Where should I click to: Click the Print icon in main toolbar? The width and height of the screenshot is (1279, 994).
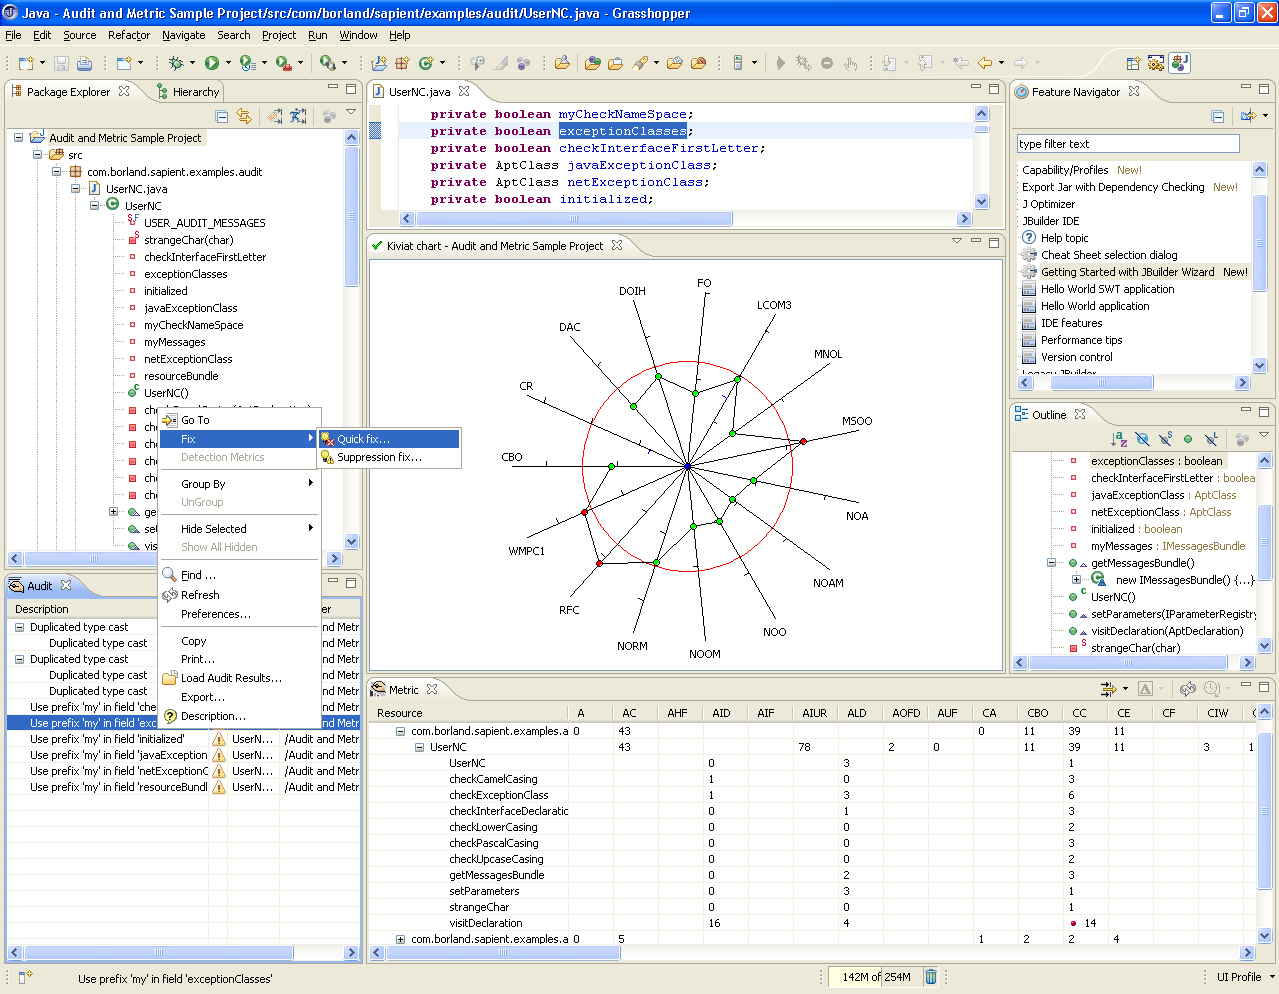pos(85,63)
